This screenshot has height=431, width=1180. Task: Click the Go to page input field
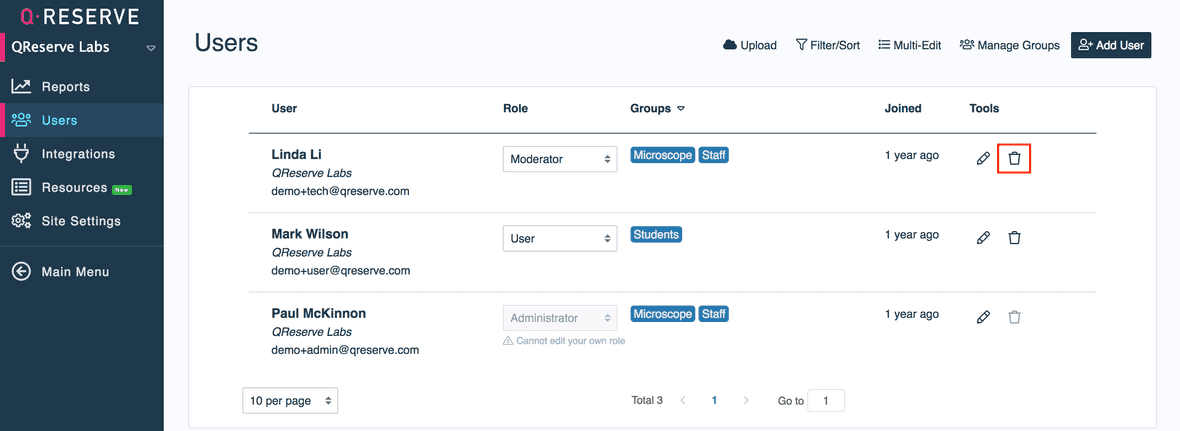825,401
